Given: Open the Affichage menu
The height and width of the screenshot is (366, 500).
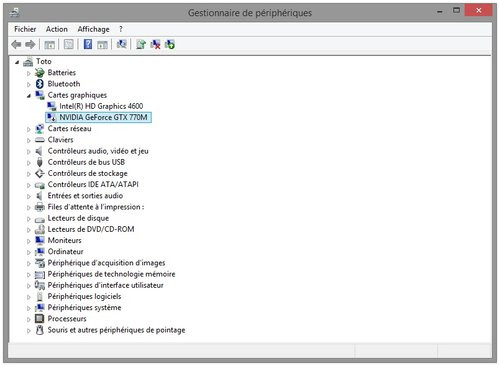Looking at the screenshot, I should pyautogui.click(x=93, y=29).
